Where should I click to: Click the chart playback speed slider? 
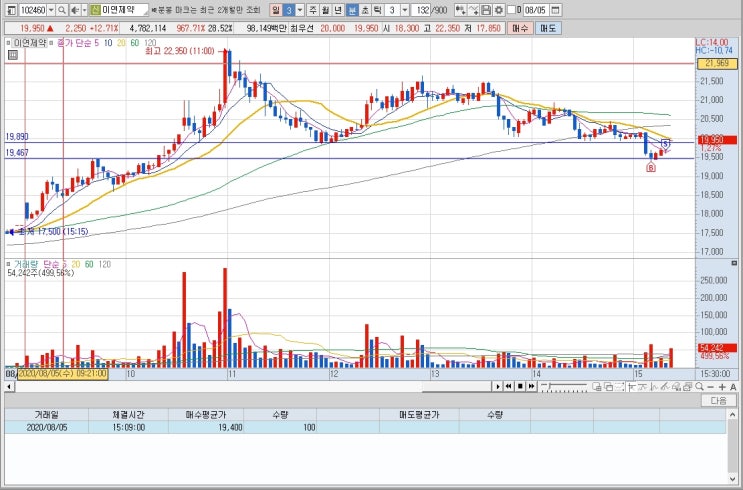(x=564, y=387)
